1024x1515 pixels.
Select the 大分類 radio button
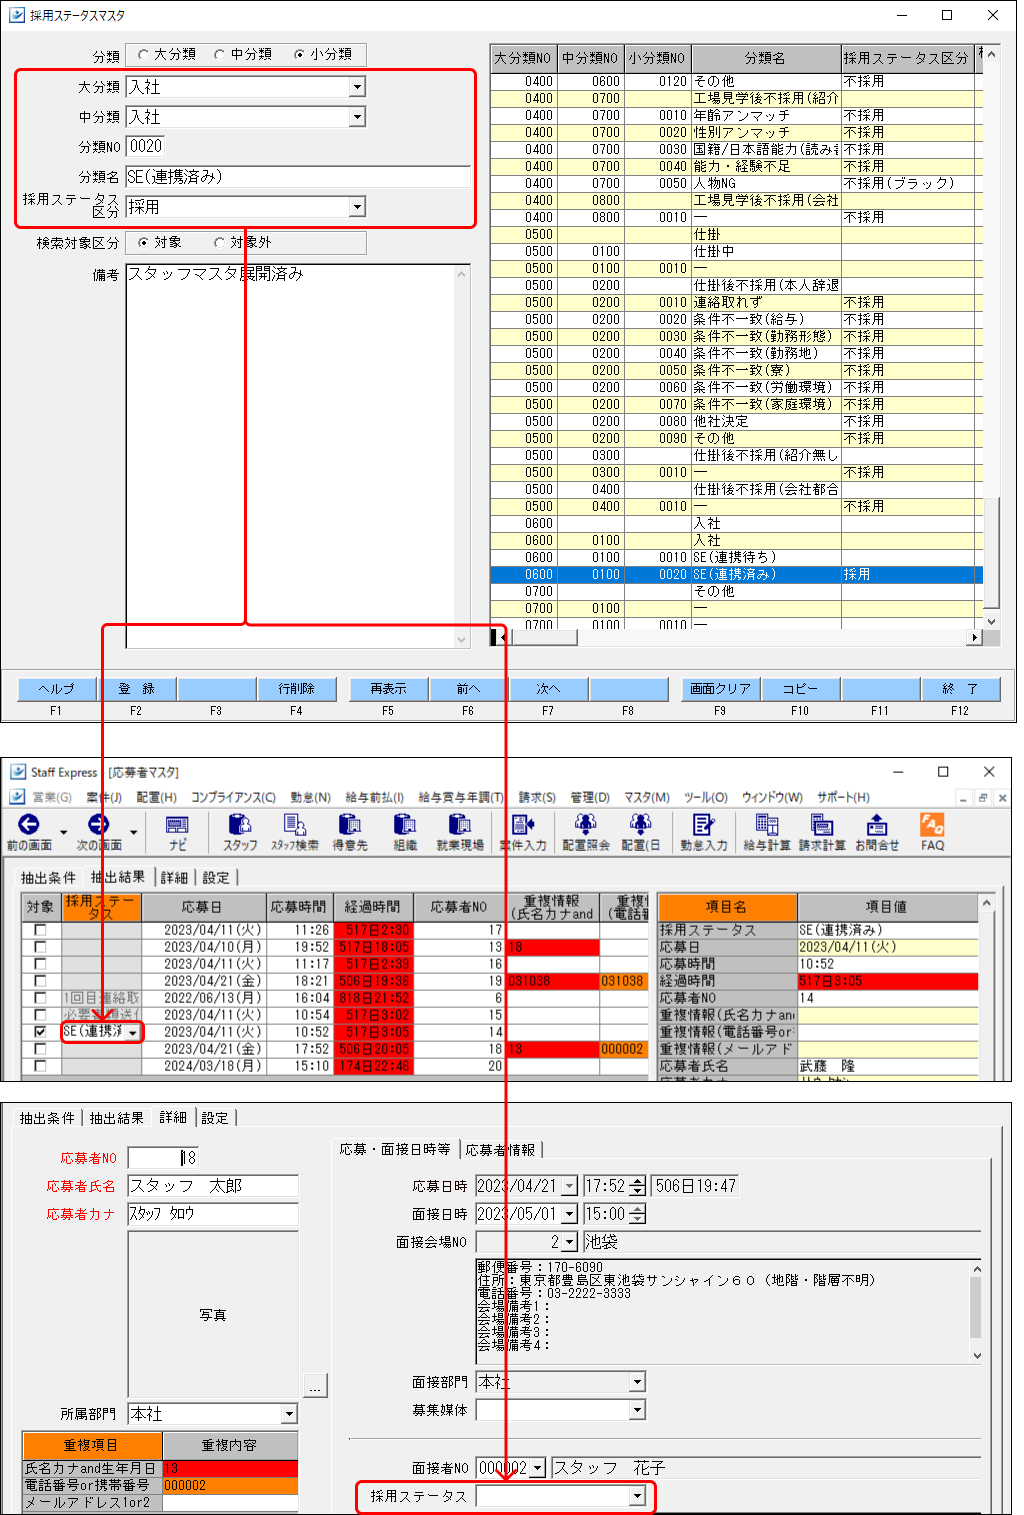[x=143, y=54]
